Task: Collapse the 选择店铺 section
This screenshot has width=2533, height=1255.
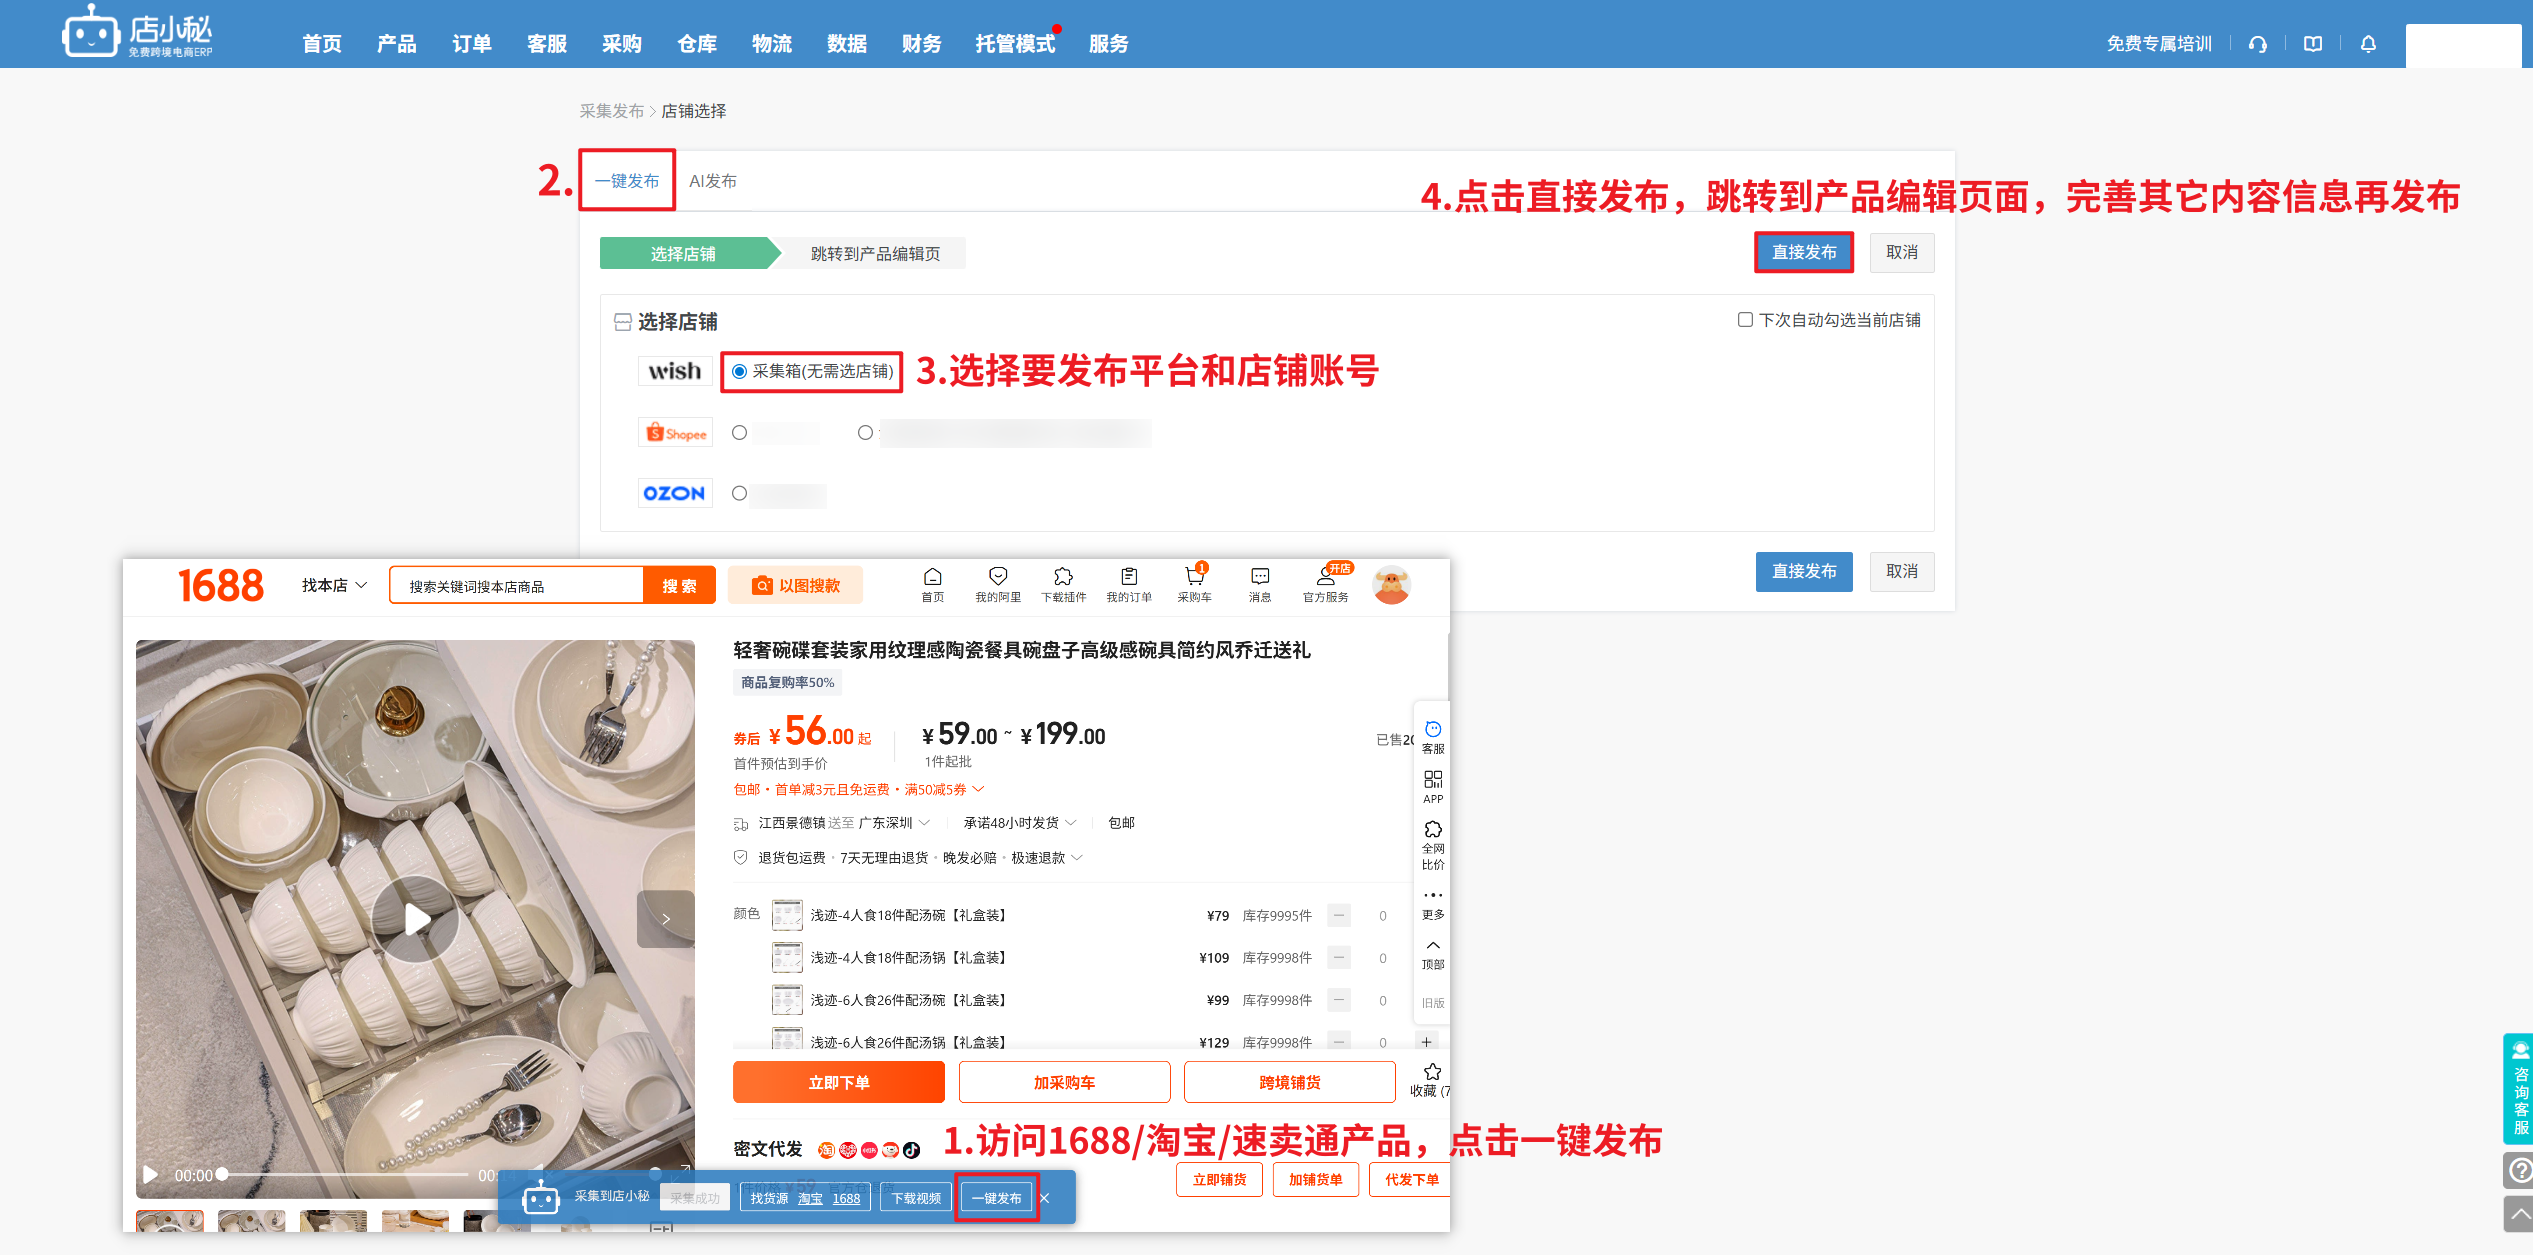Action: (x=622, y=322)
